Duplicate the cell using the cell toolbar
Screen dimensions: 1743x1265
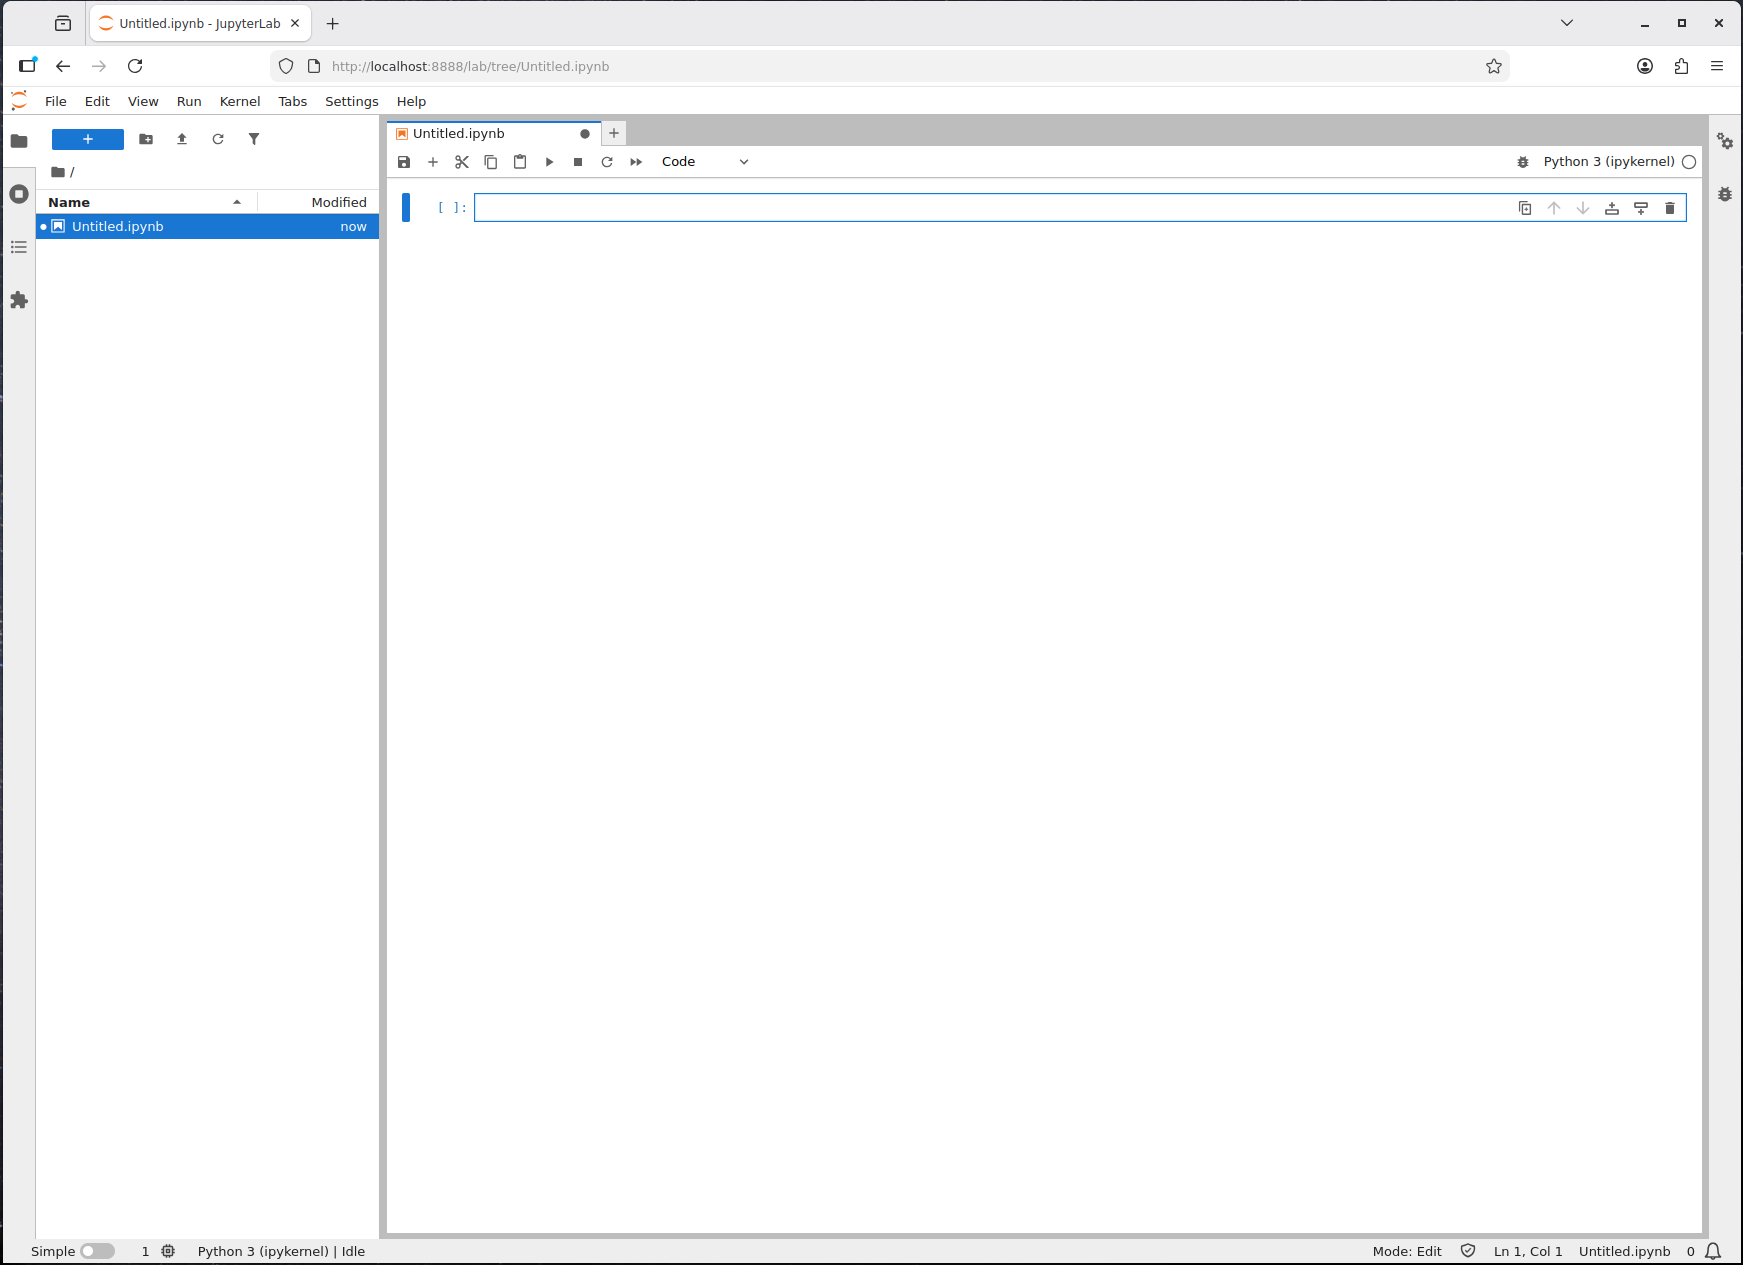(1525, 208)
